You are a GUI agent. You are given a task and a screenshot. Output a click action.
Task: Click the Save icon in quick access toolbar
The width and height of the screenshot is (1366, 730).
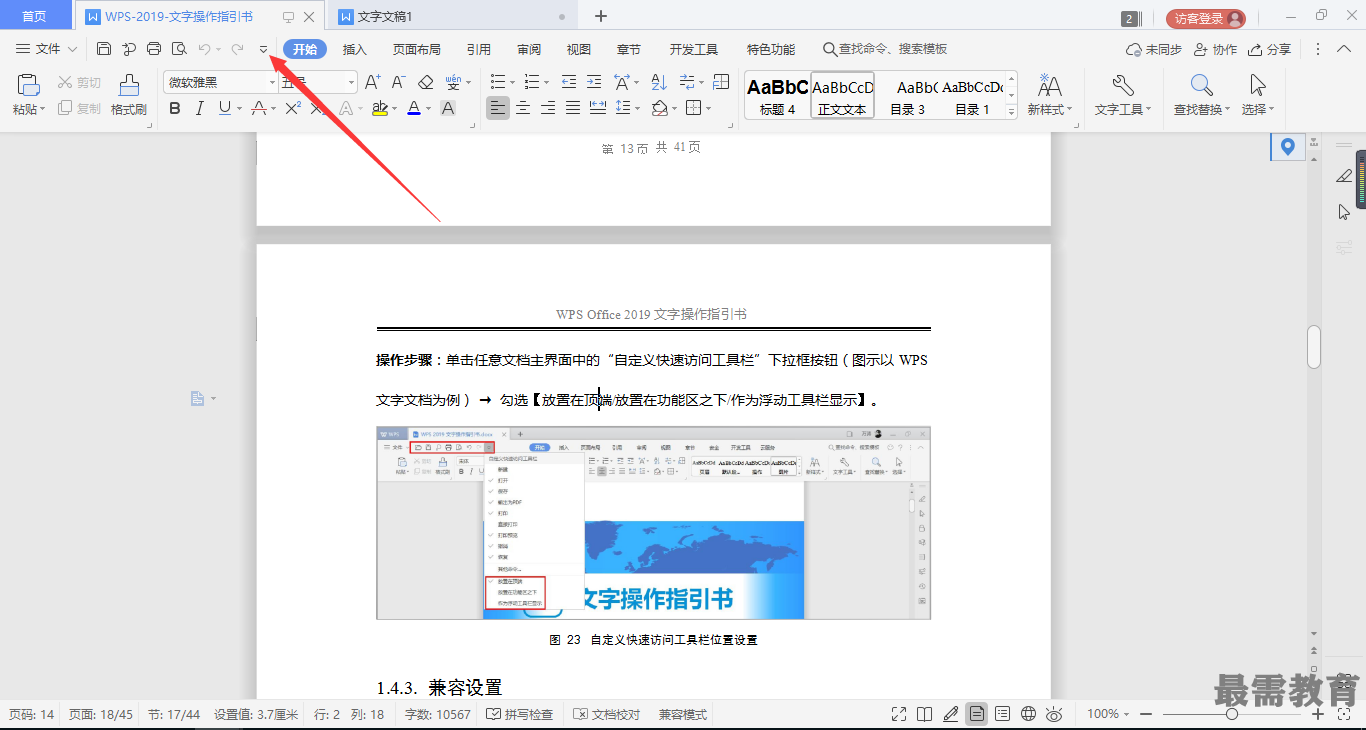point(104,48)
